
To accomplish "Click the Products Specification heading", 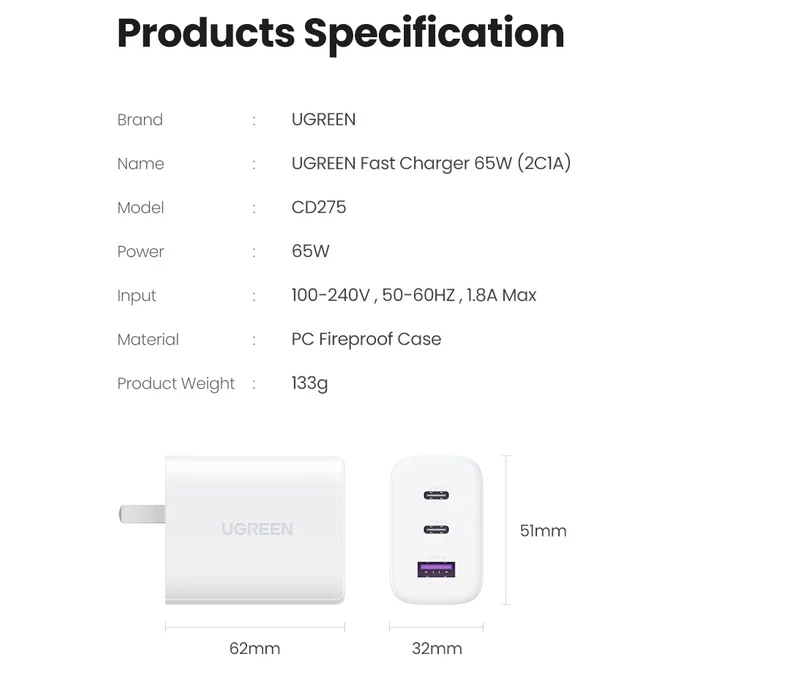I will click(x=341, y=34).
